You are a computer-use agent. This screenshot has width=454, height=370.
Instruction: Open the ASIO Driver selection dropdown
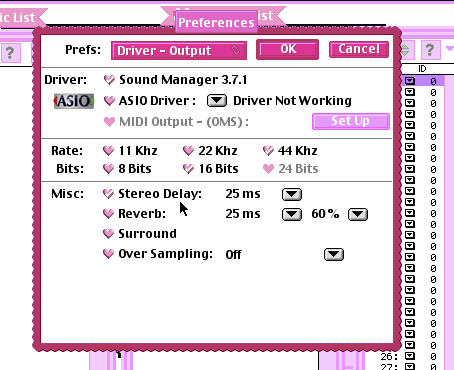[x=217, y=101]
